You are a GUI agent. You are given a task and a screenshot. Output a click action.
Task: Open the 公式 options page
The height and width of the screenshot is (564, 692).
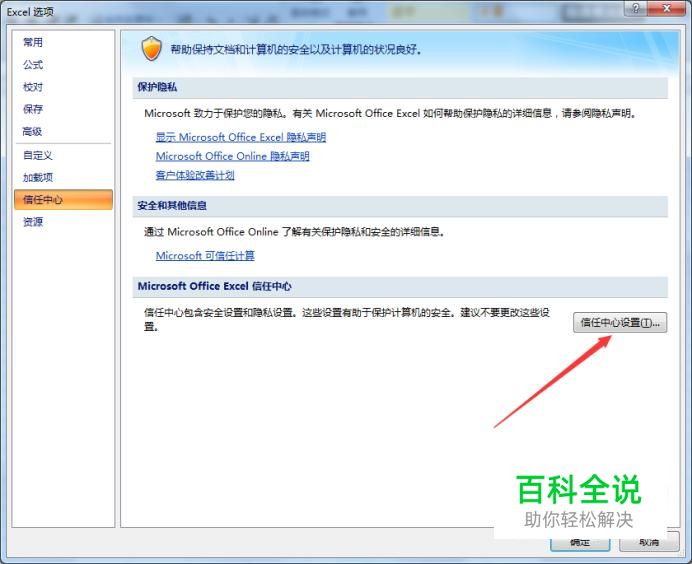coord(33,65)
